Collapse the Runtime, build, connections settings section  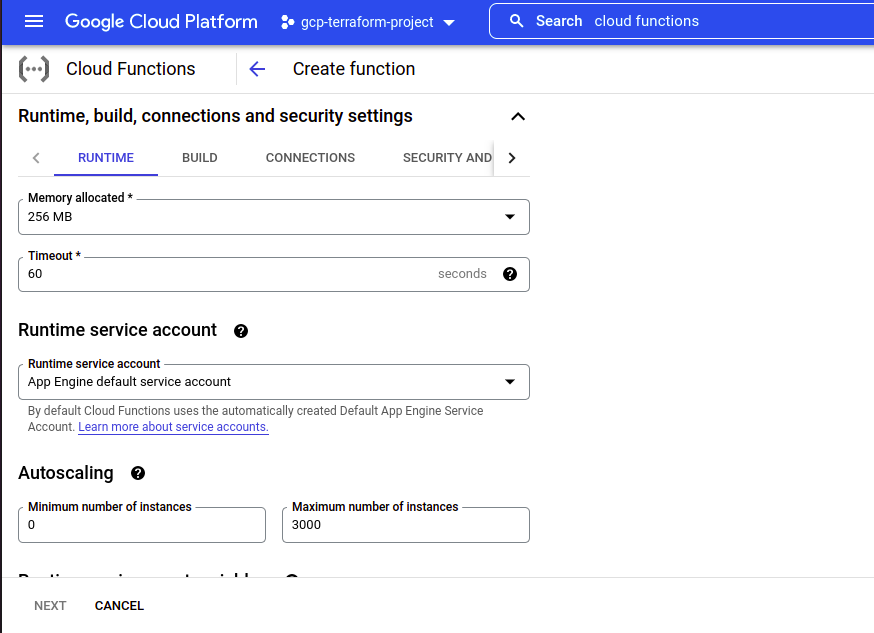[x=518, y=116]
